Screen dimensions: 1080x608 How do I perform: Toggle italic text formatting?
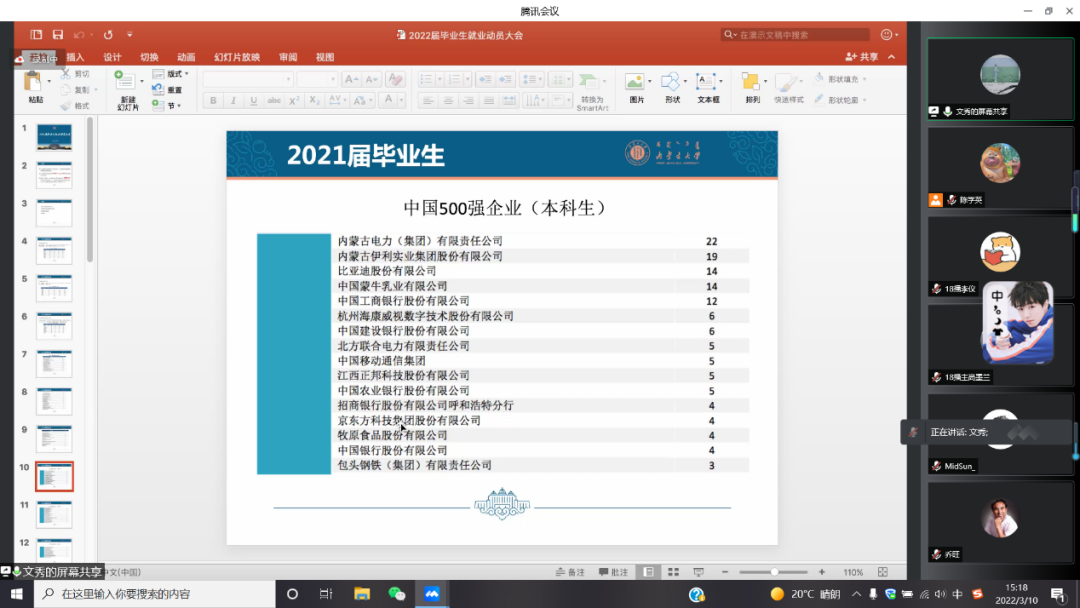pos(232,101)
